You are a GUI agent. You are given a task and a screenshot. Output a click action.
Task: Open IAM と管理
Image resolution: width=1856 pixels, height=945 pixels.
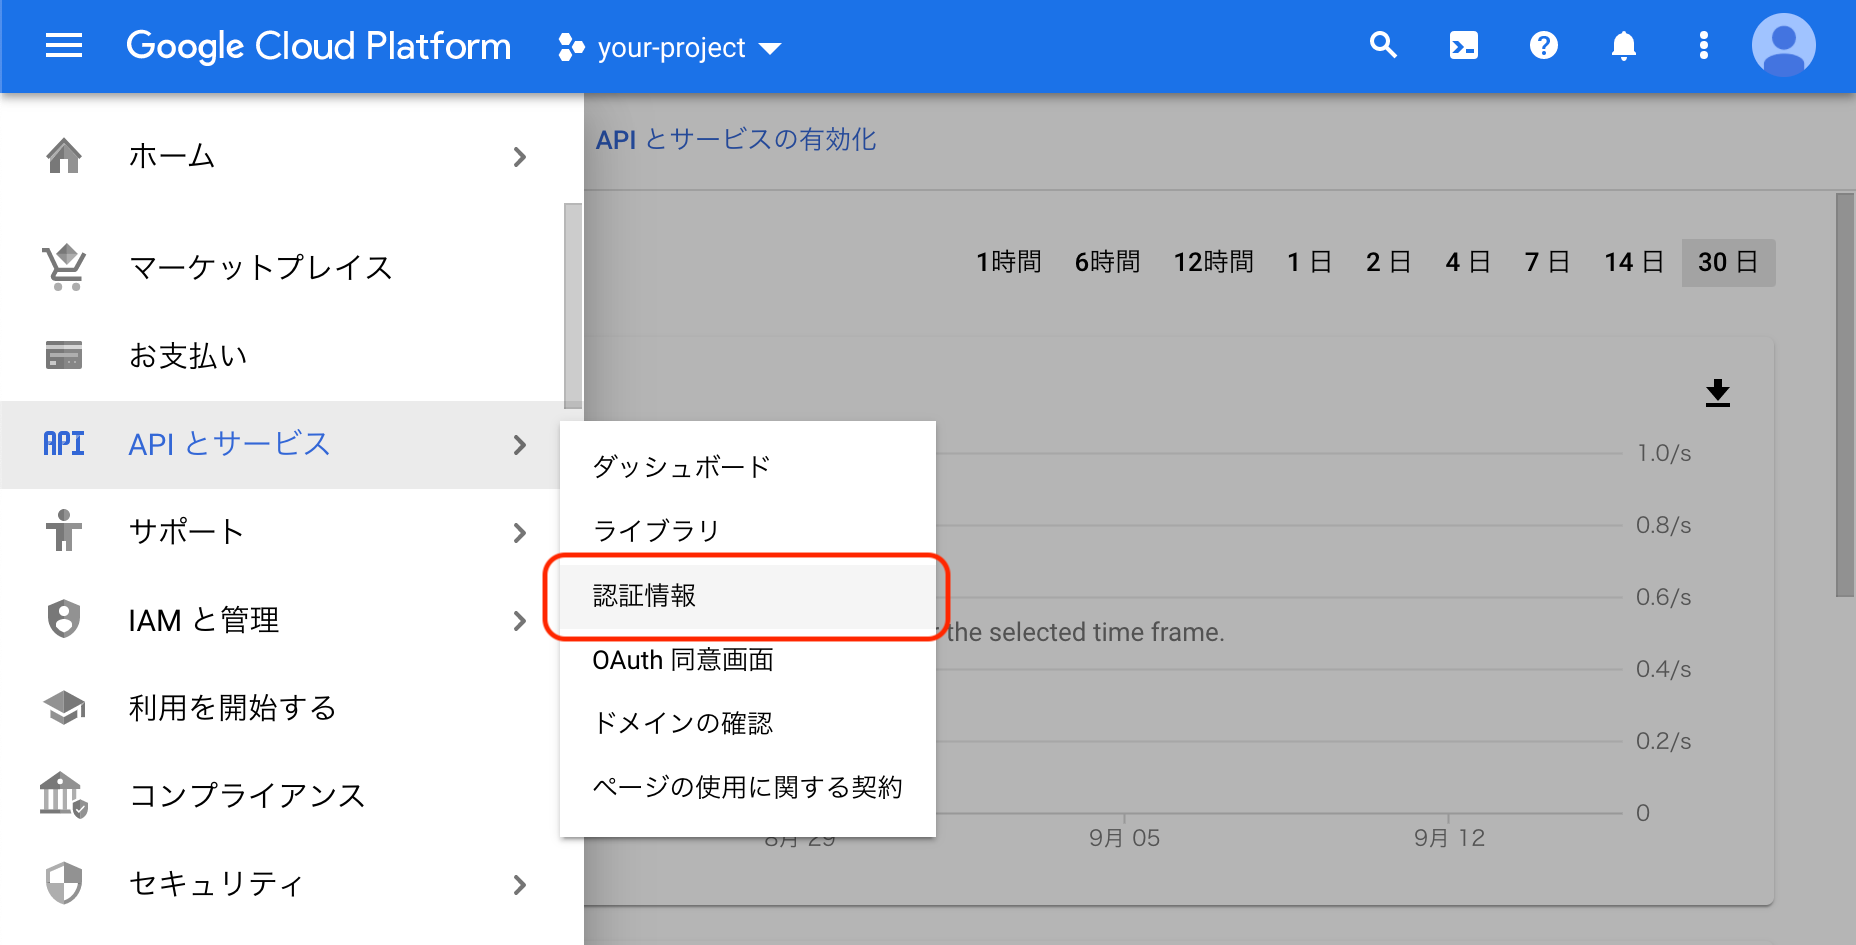204,620
